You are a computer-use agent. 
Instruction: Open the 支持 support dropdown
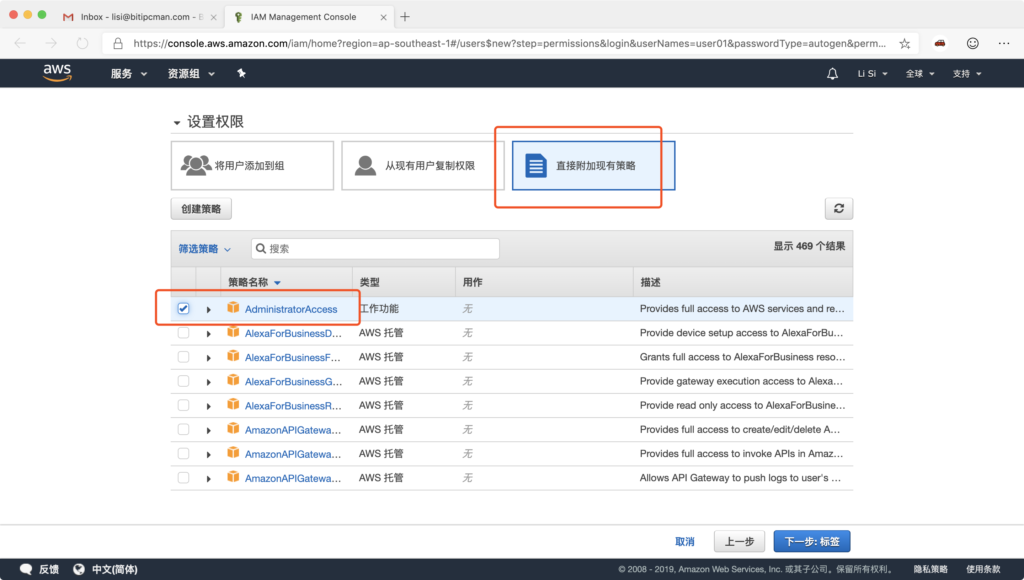pos(967,74)
